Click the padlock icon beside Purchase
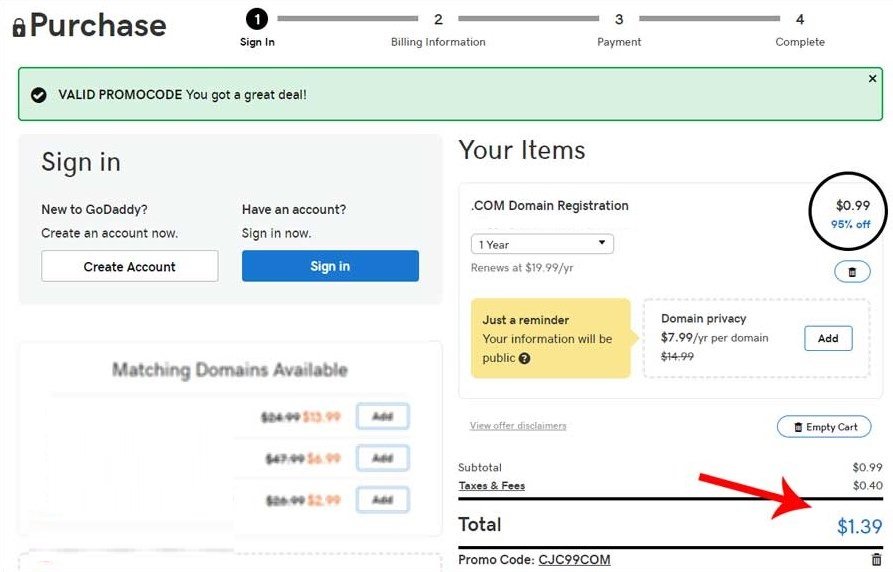The height and width of the screenshot is (572, 893). click(19, 27)
